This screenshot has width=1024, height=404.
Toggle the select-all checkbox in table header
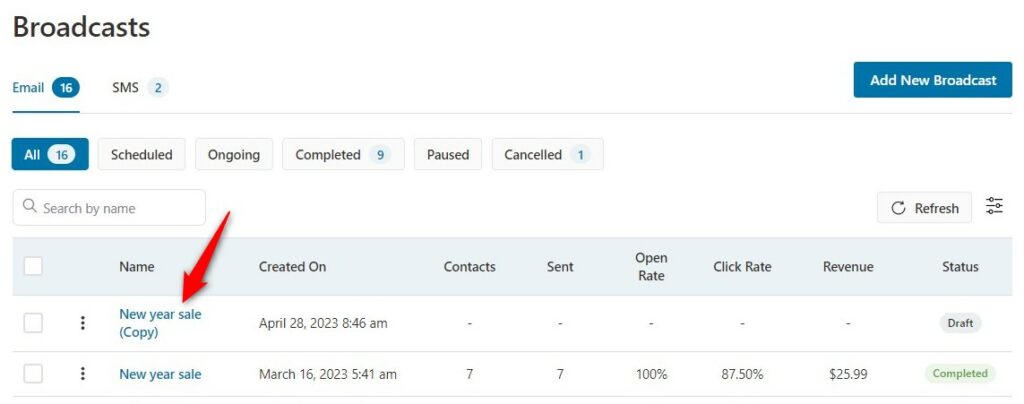(33, 266)
